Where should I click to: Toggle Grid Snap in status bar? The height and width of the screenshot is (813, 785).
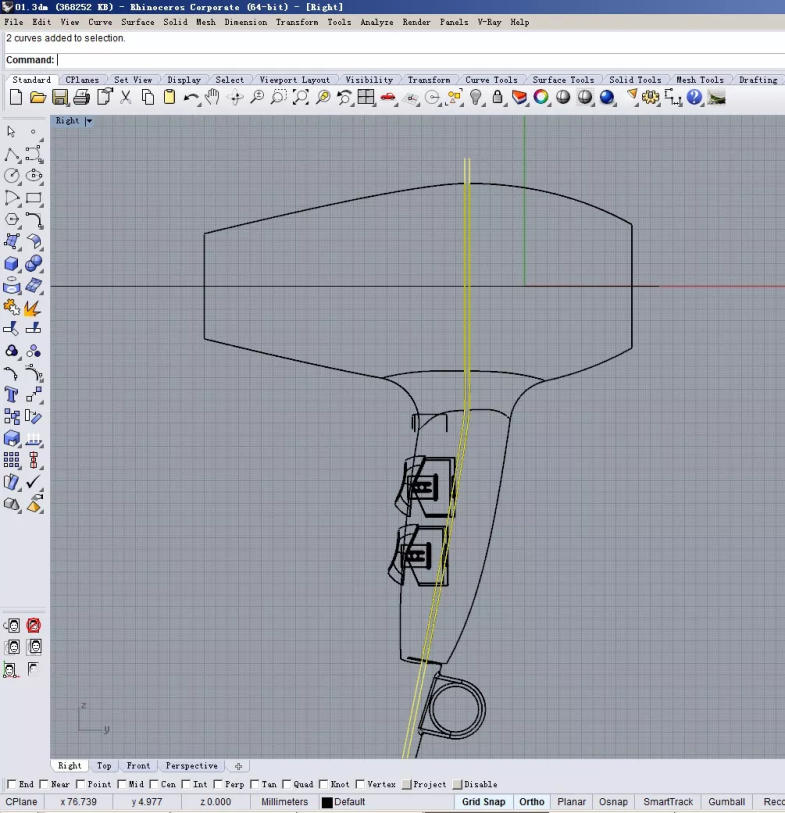483,802
